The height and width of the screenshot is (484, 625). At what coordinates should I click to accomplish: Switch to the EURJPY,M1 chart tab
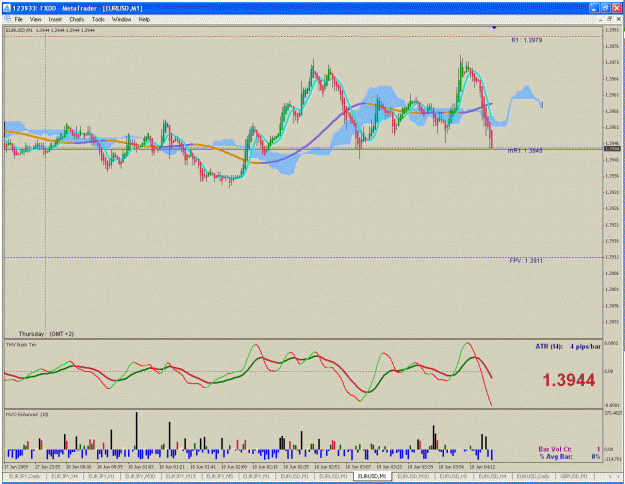[x=256, y=476]
